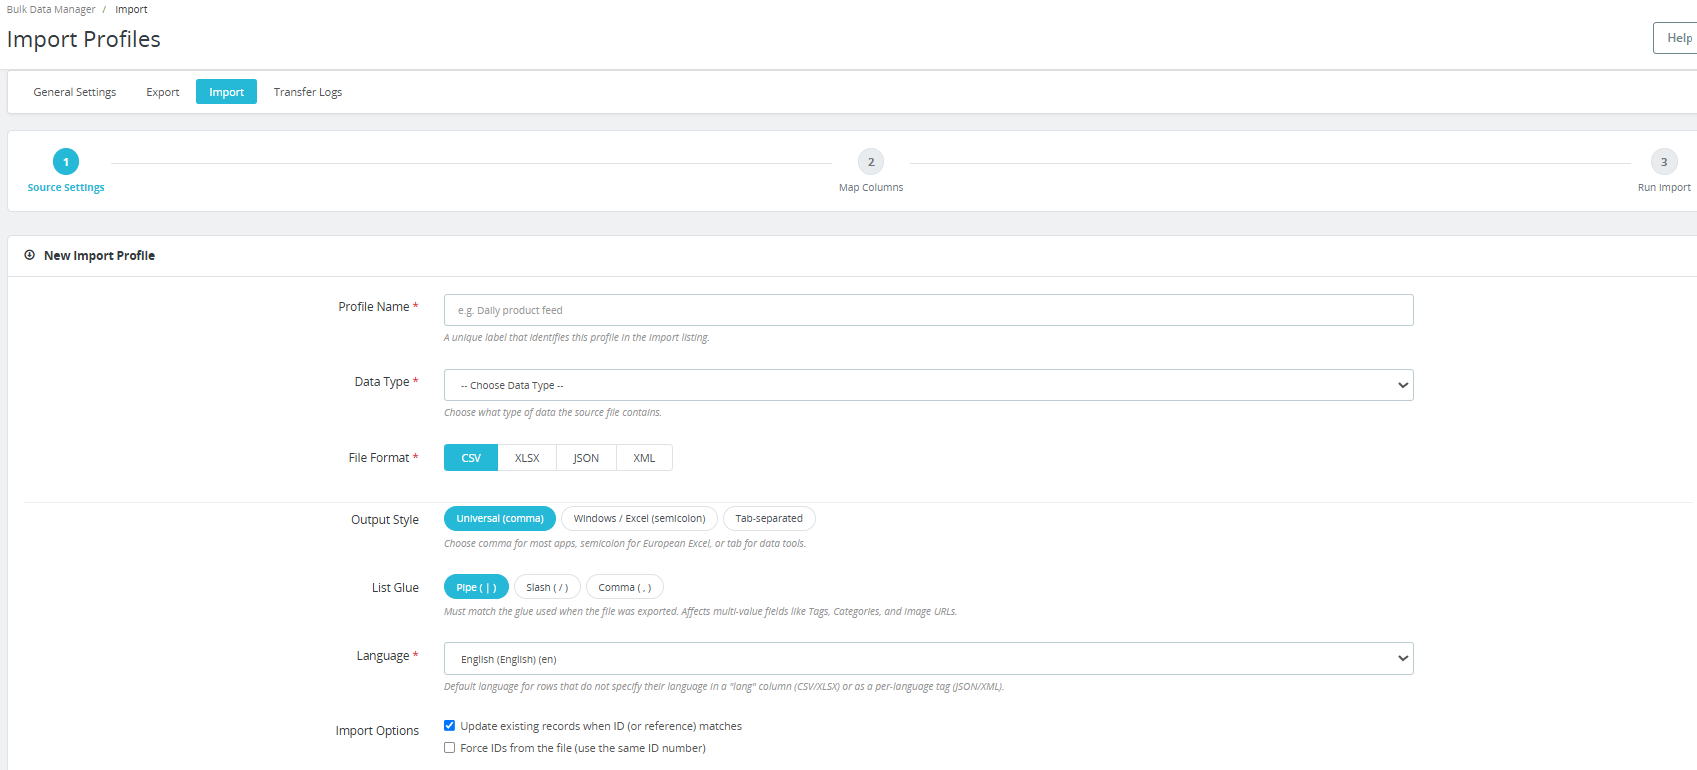Go to step 2 Map Columns
1697x770 pixels.
(x=871, y=172)
